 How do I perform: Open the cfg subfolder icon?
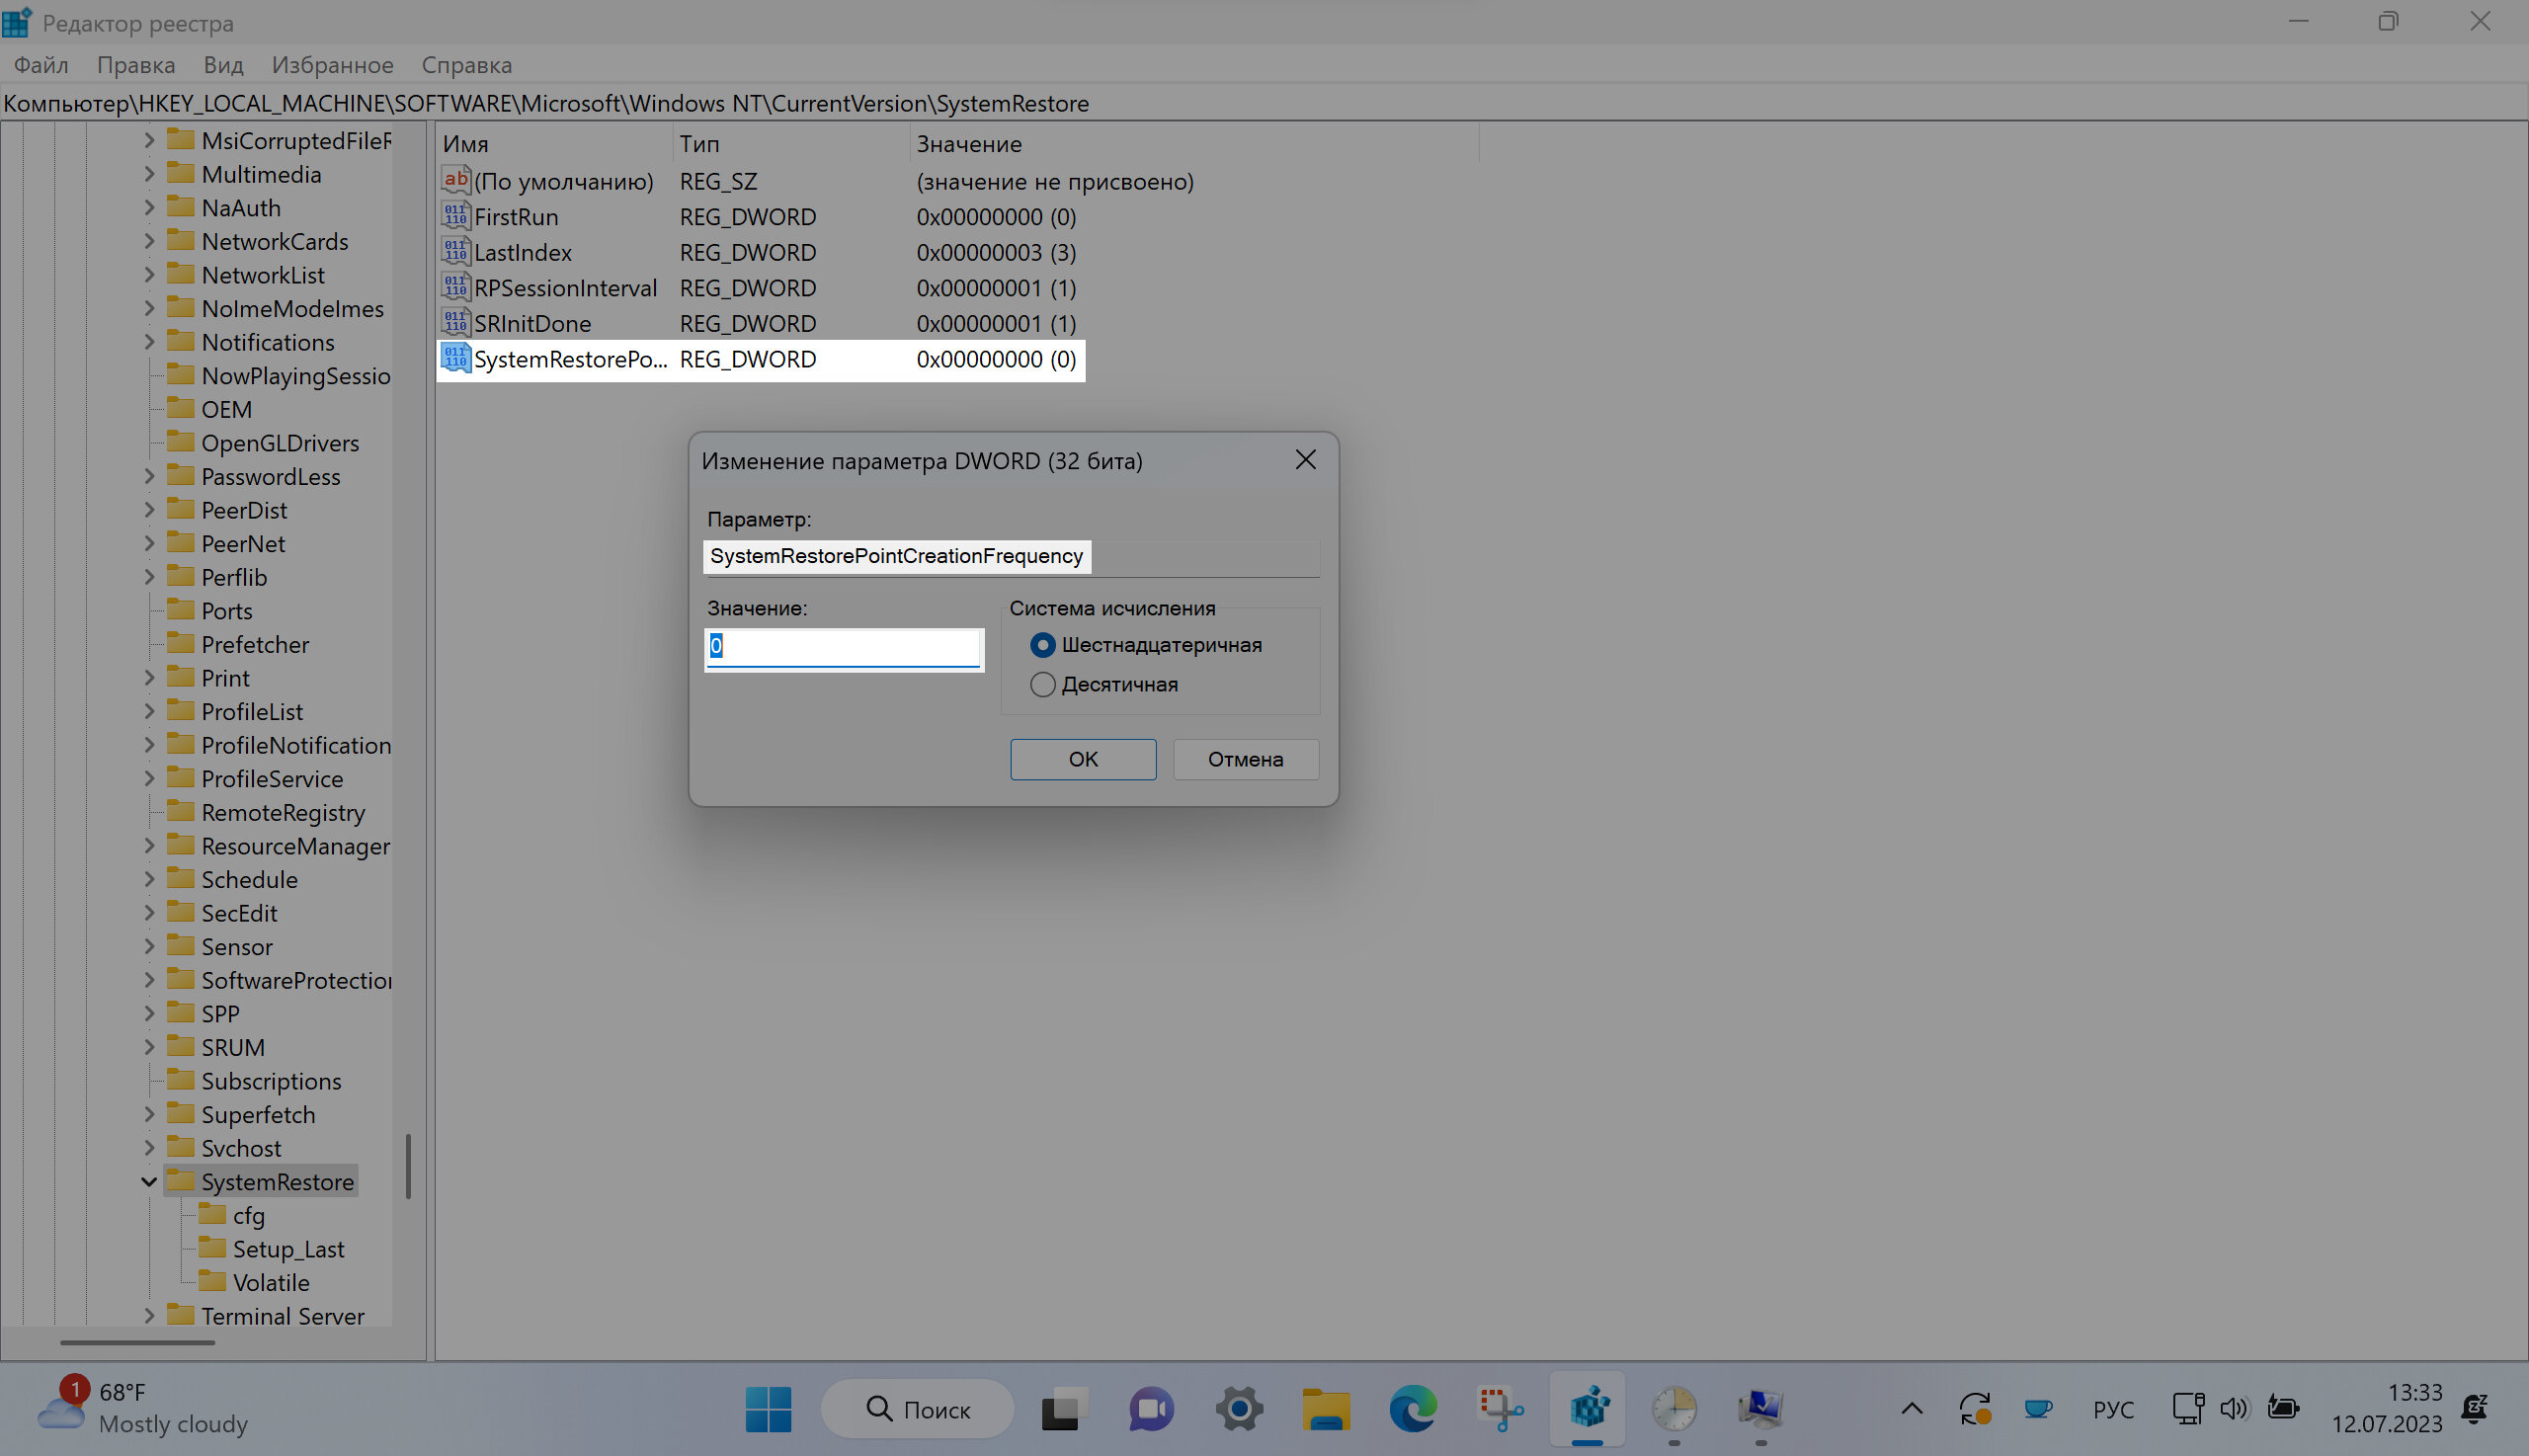click(212, 1214)
